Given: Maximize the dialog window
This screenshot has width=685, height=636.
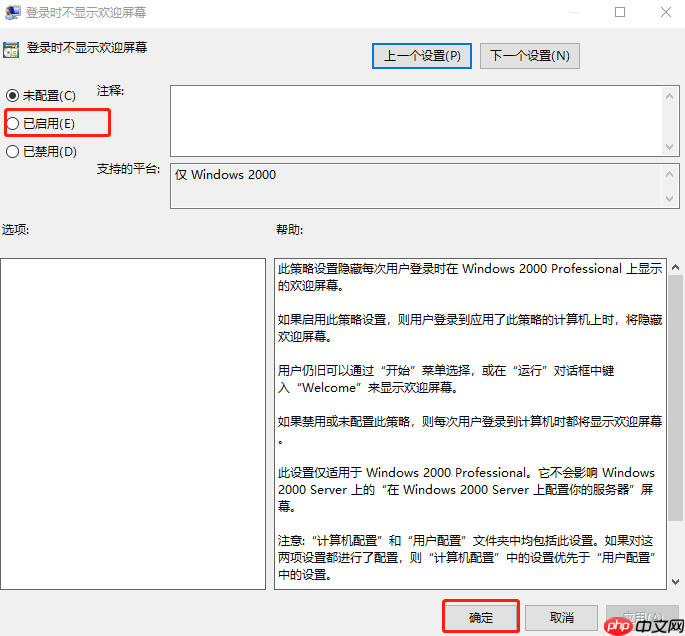Looking at the screenshot, I should pos(619,12).
